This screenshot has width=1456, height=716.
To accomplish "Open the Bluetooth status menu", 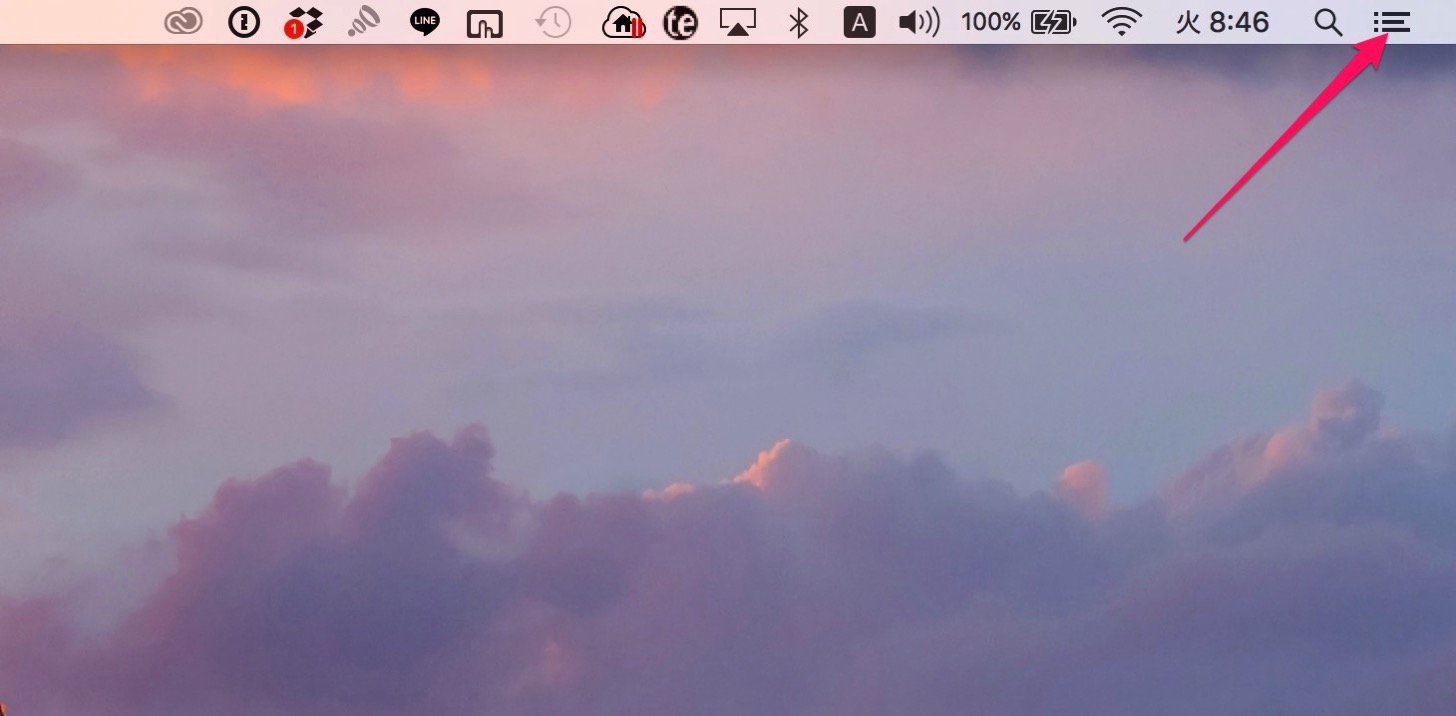I will 798,22.
